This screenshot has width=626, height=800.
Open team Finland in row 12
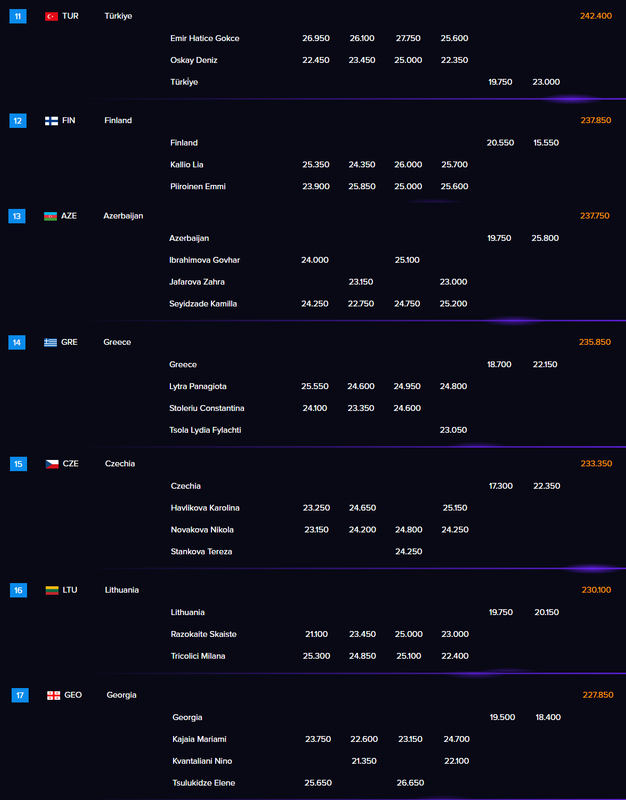[x=118, y=120]
